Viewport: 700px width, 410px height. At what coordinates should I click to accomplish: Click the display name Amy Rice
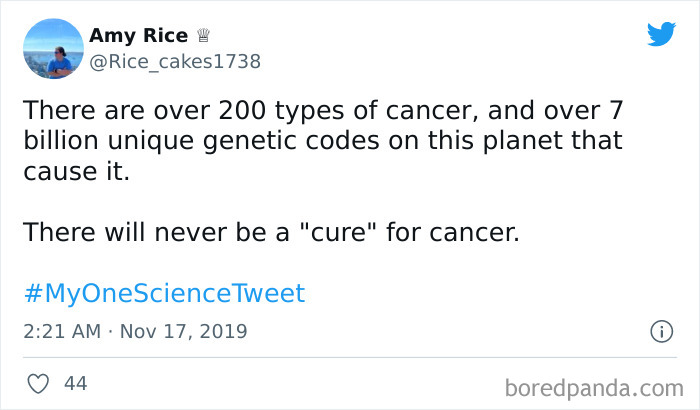tap(138, 36)
